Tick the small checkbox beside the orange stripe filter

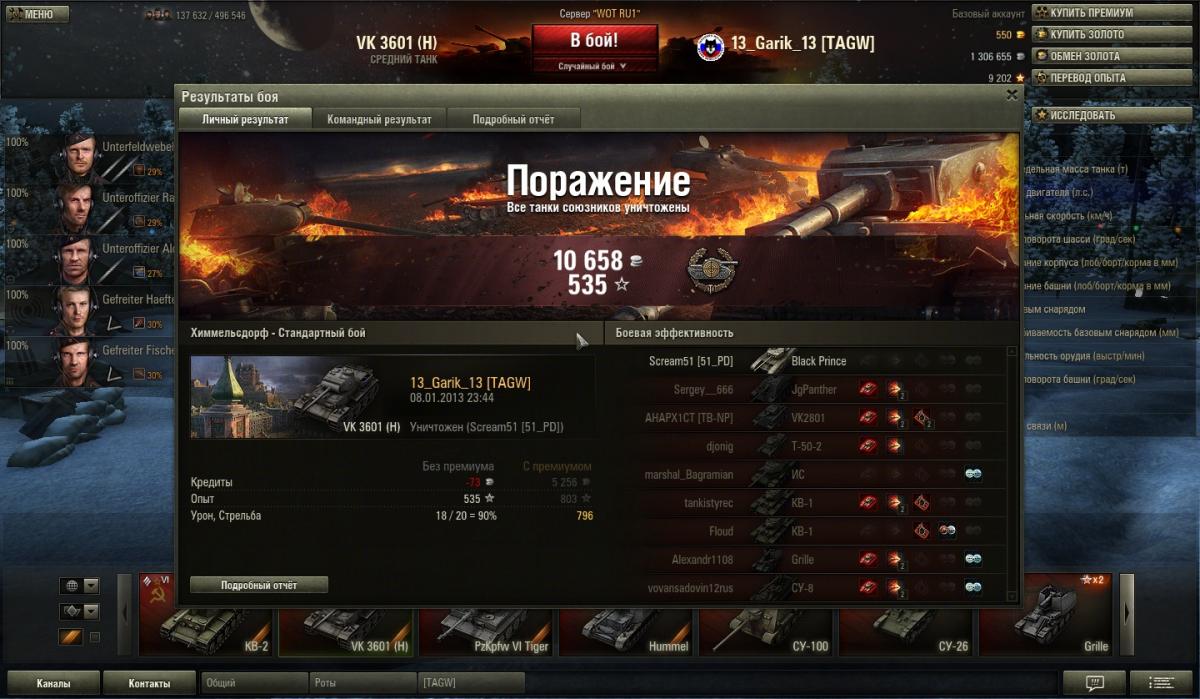coord(95,637)
